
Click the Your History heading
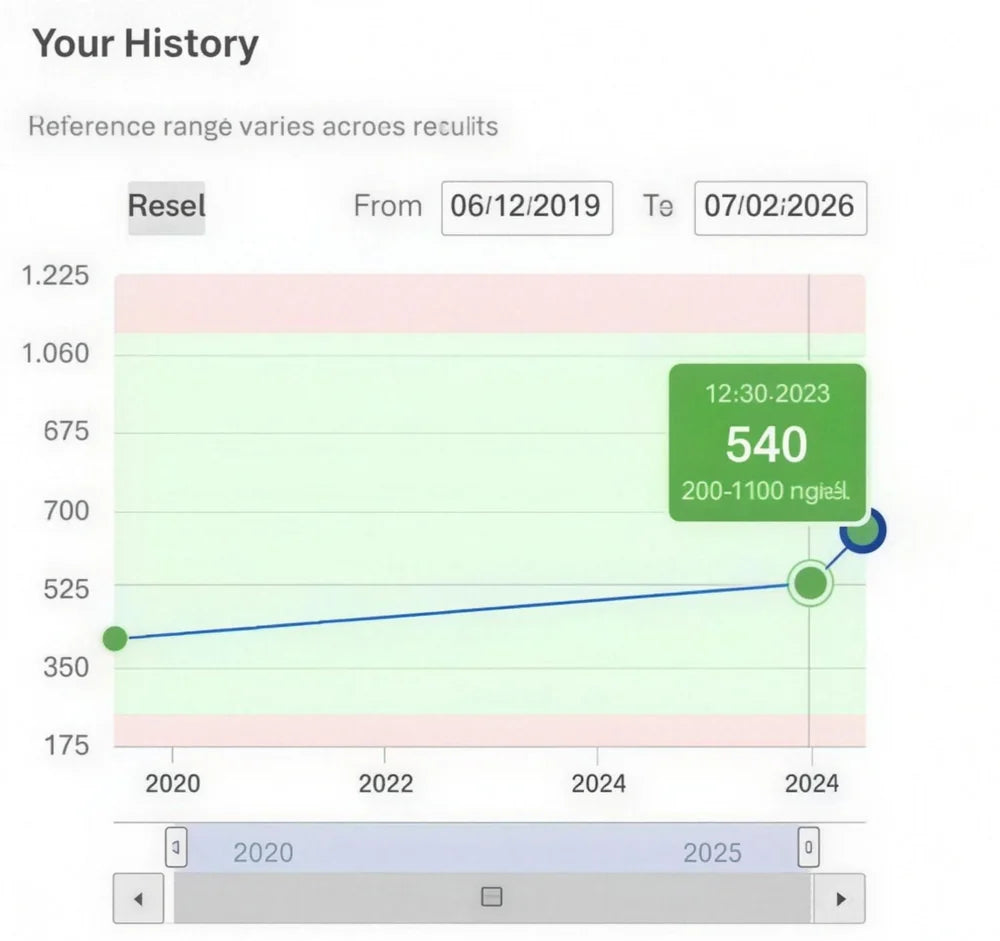pos(145,44)
